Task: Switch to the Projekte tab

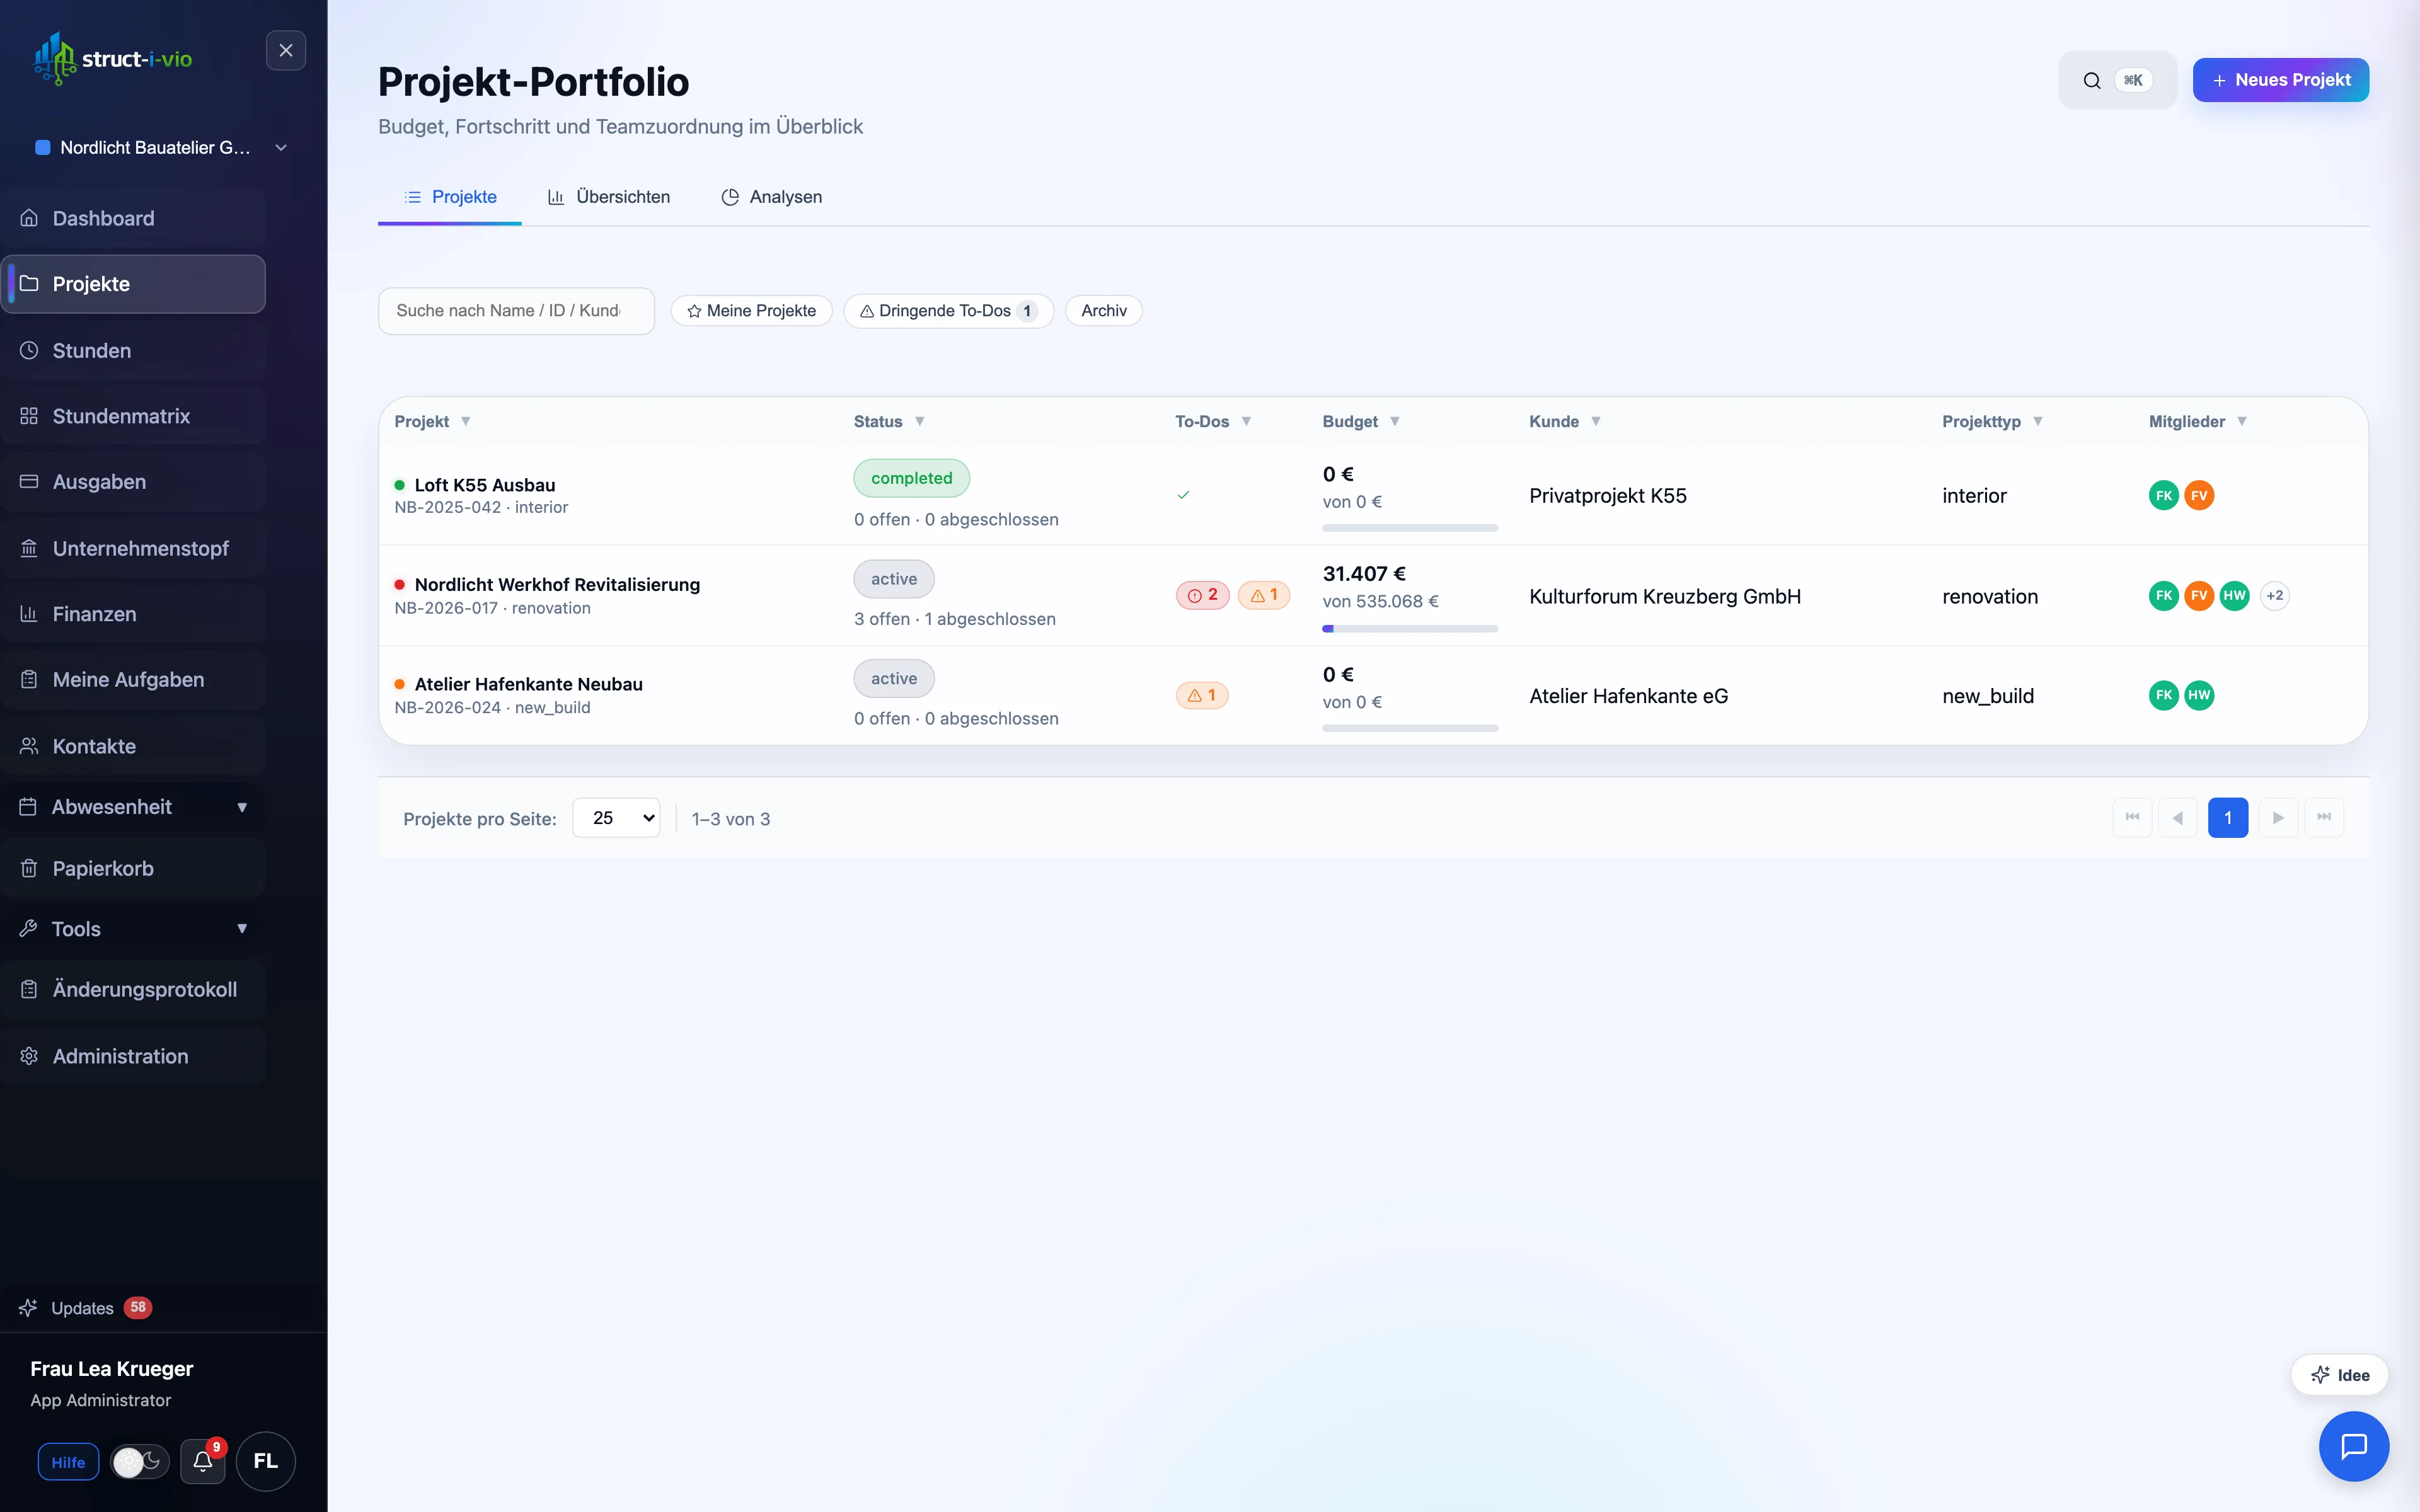Action: pyautogui.click(x=450, y=197)
